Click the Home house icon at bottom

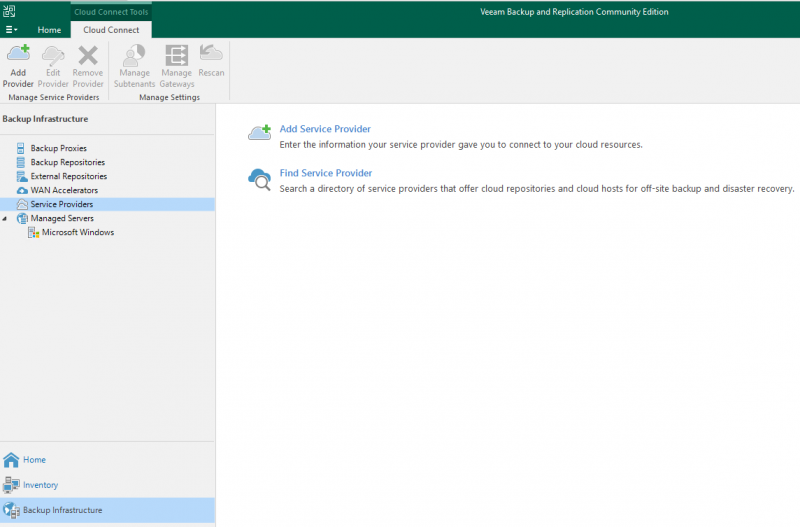(x=11, y=460)
